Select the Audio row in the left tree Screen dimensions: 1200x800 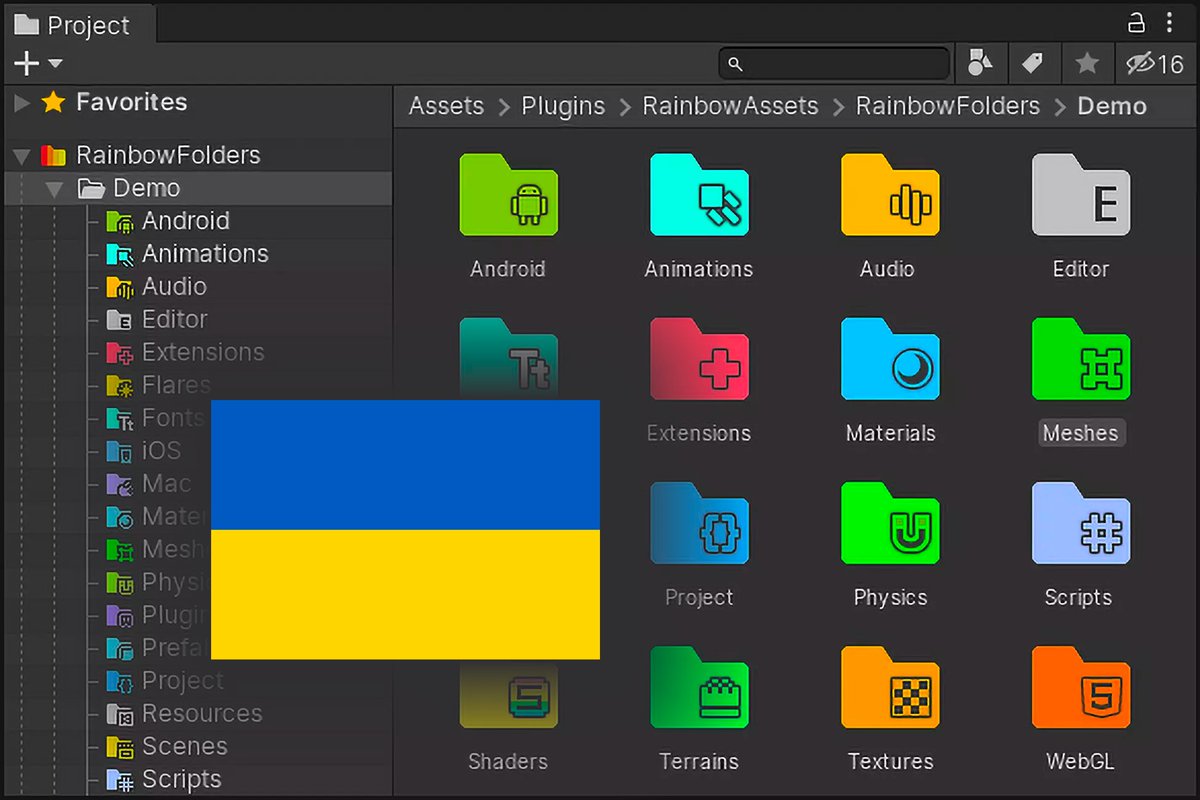click(x=198, y=287)
